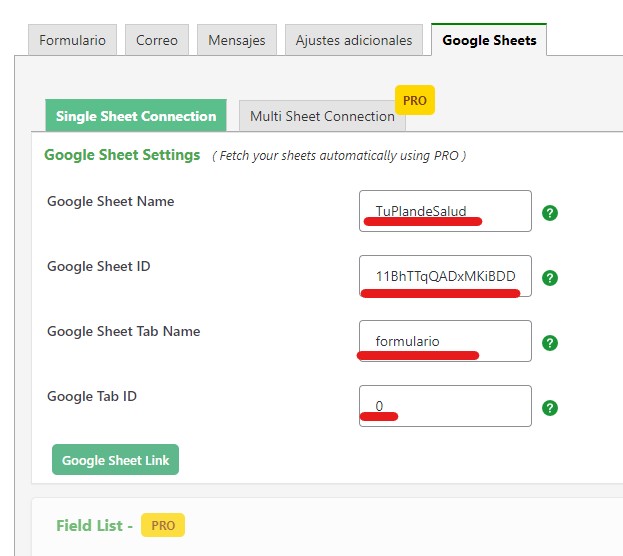Click the Google Sheet Settings heading
623x556 pixels.
tap(122, 155)
